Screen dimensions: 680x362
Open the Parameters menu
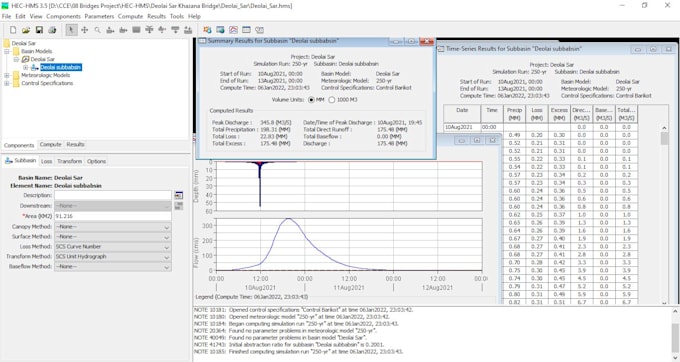pos(99,16)
